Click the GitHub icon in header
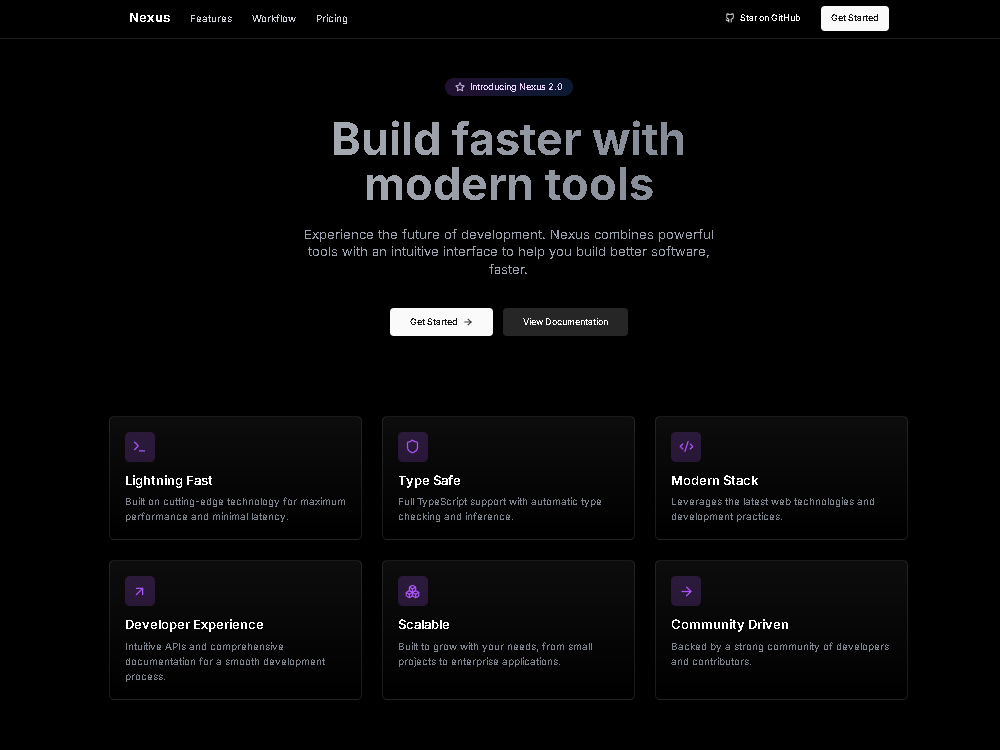The width and height of the screenshot is (1000, 750). [730, 18]
